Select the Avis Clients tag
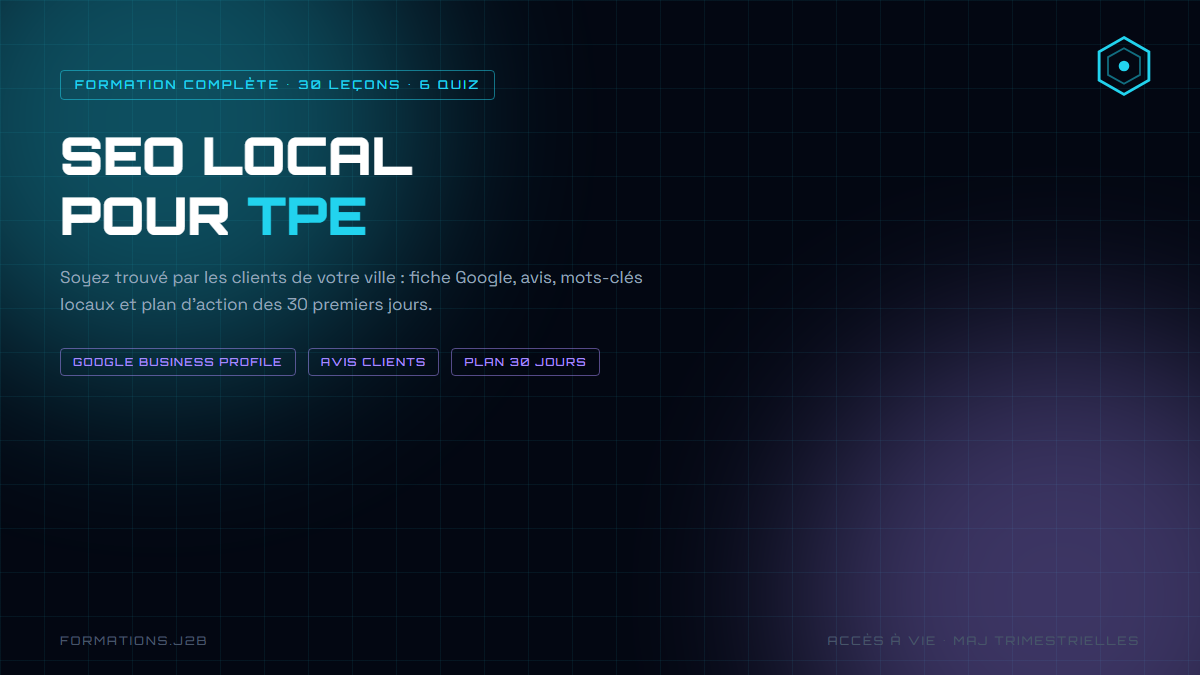The height and width of the screenshot is (675, 1200). point(373,362)
